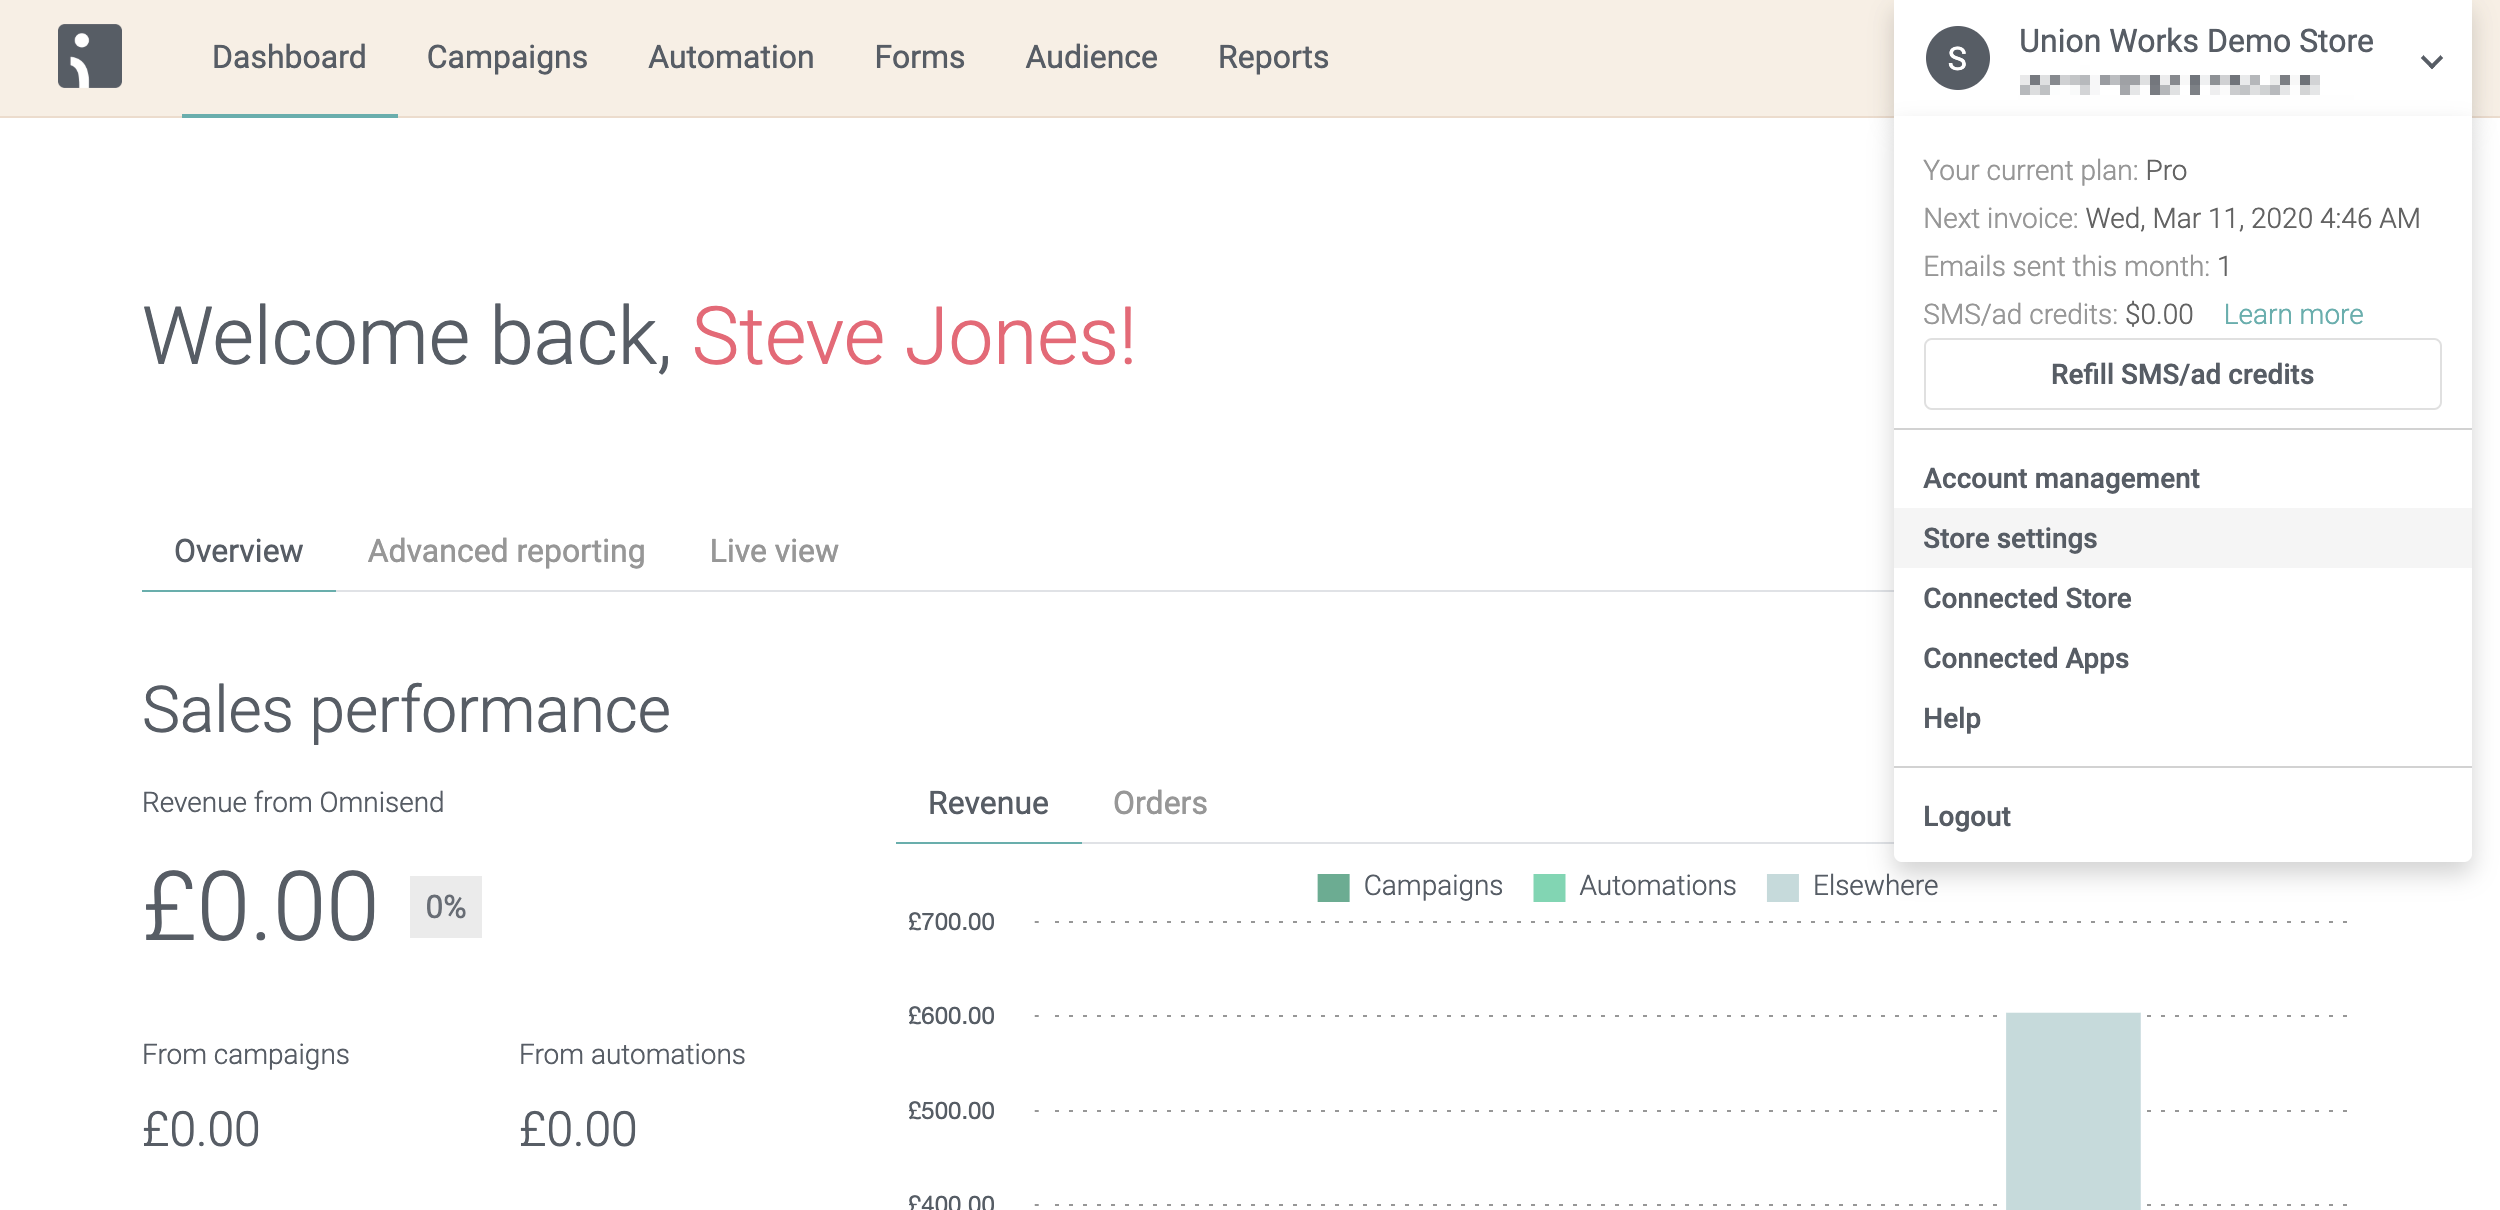
Task: Click the Elsewhere revenue bar in chart
Action: [2073, 1110]
